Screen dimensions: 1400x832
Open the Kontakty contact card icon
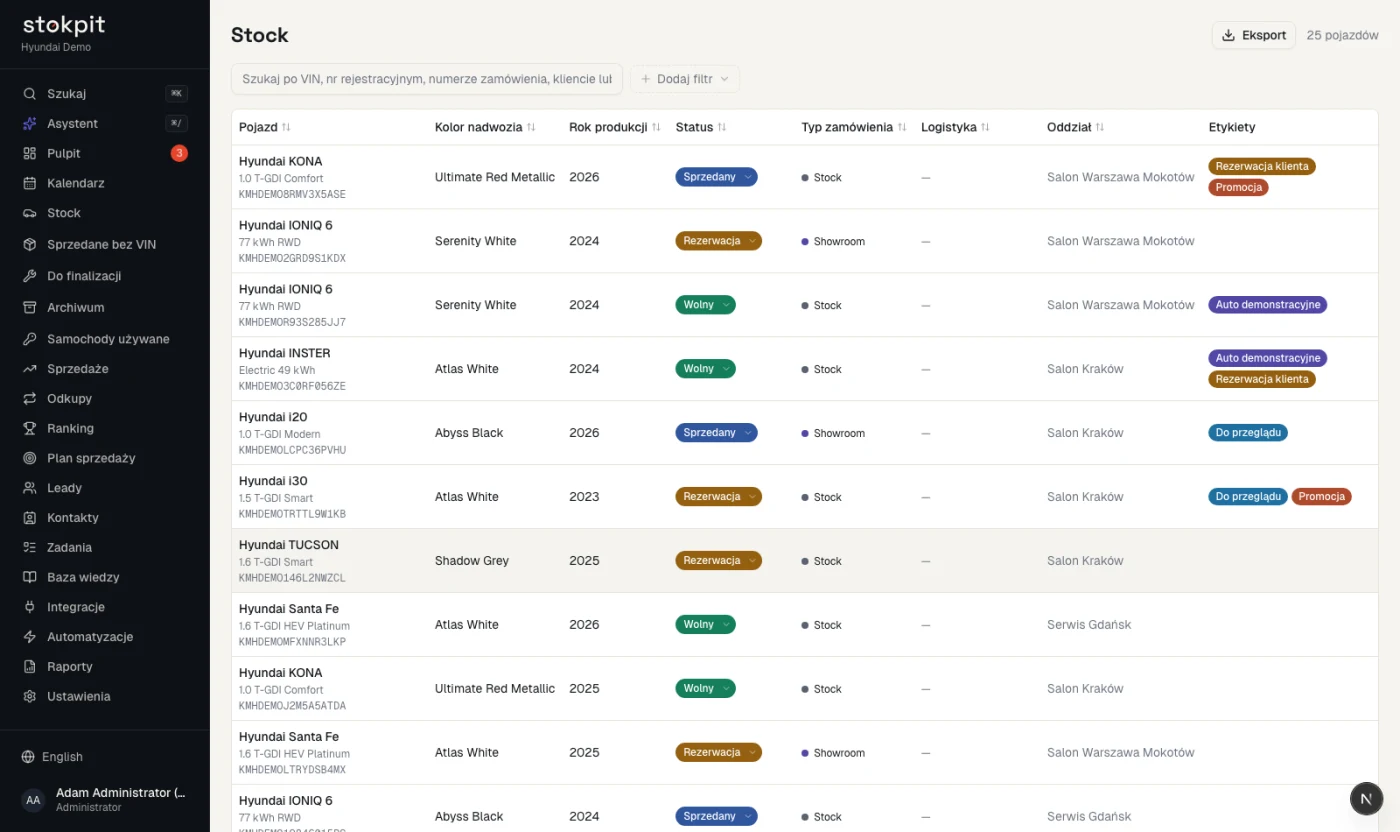pyautogui.click(x=29, y=518)
